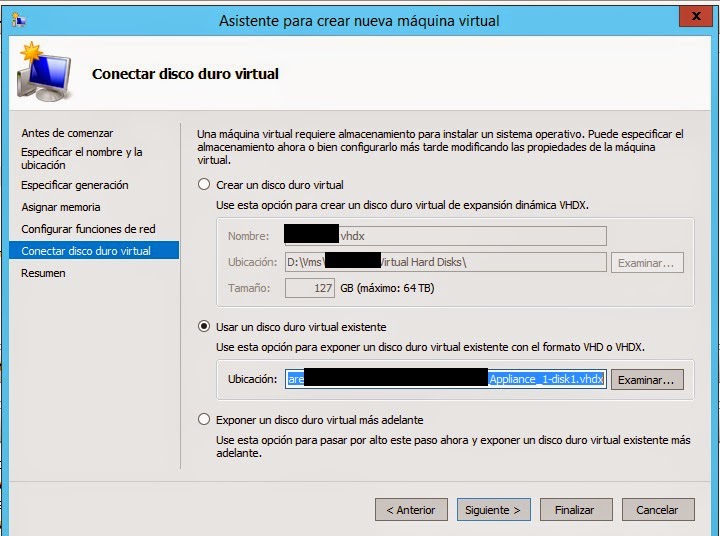Select 'Usar un disco duro virtual existente'
Screen dimensions: 720x536
tap(205, 327)
